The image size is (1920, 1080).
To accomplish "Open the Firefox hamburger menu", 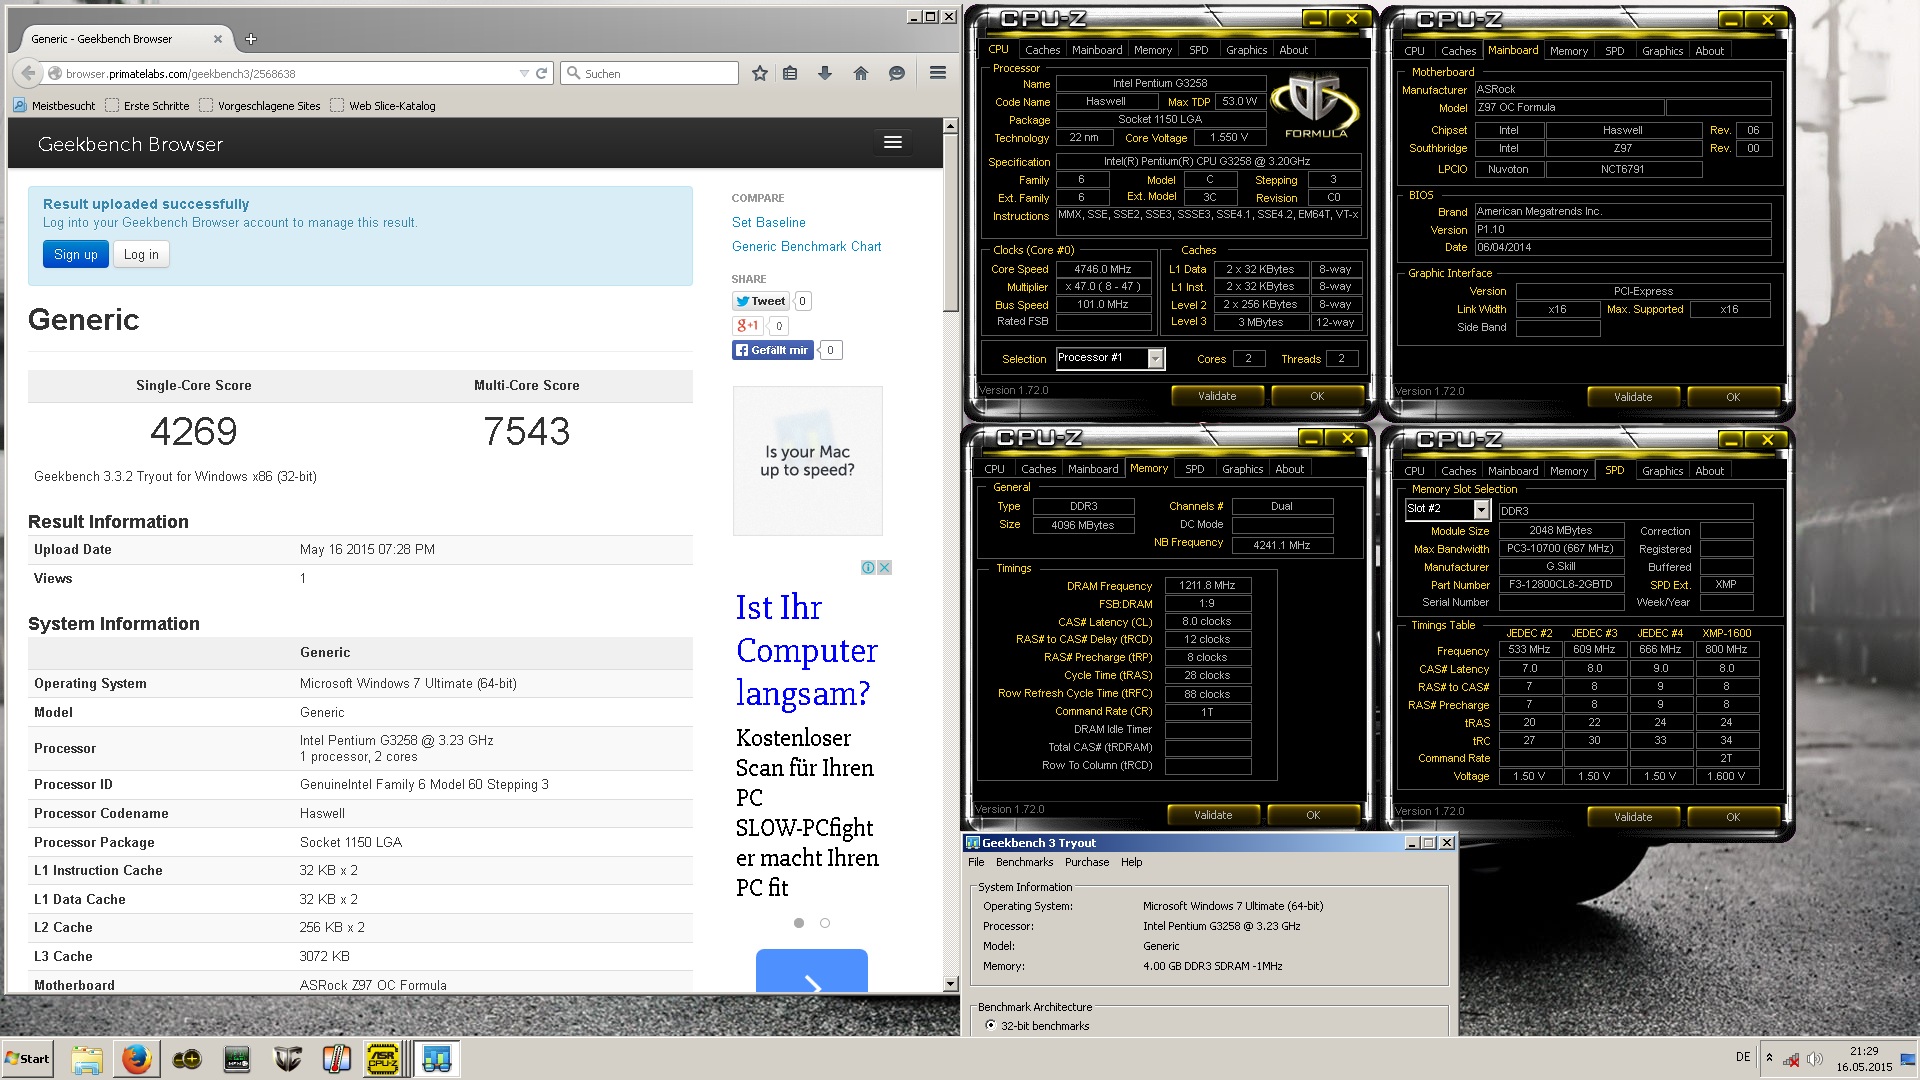I will [938, 73].
